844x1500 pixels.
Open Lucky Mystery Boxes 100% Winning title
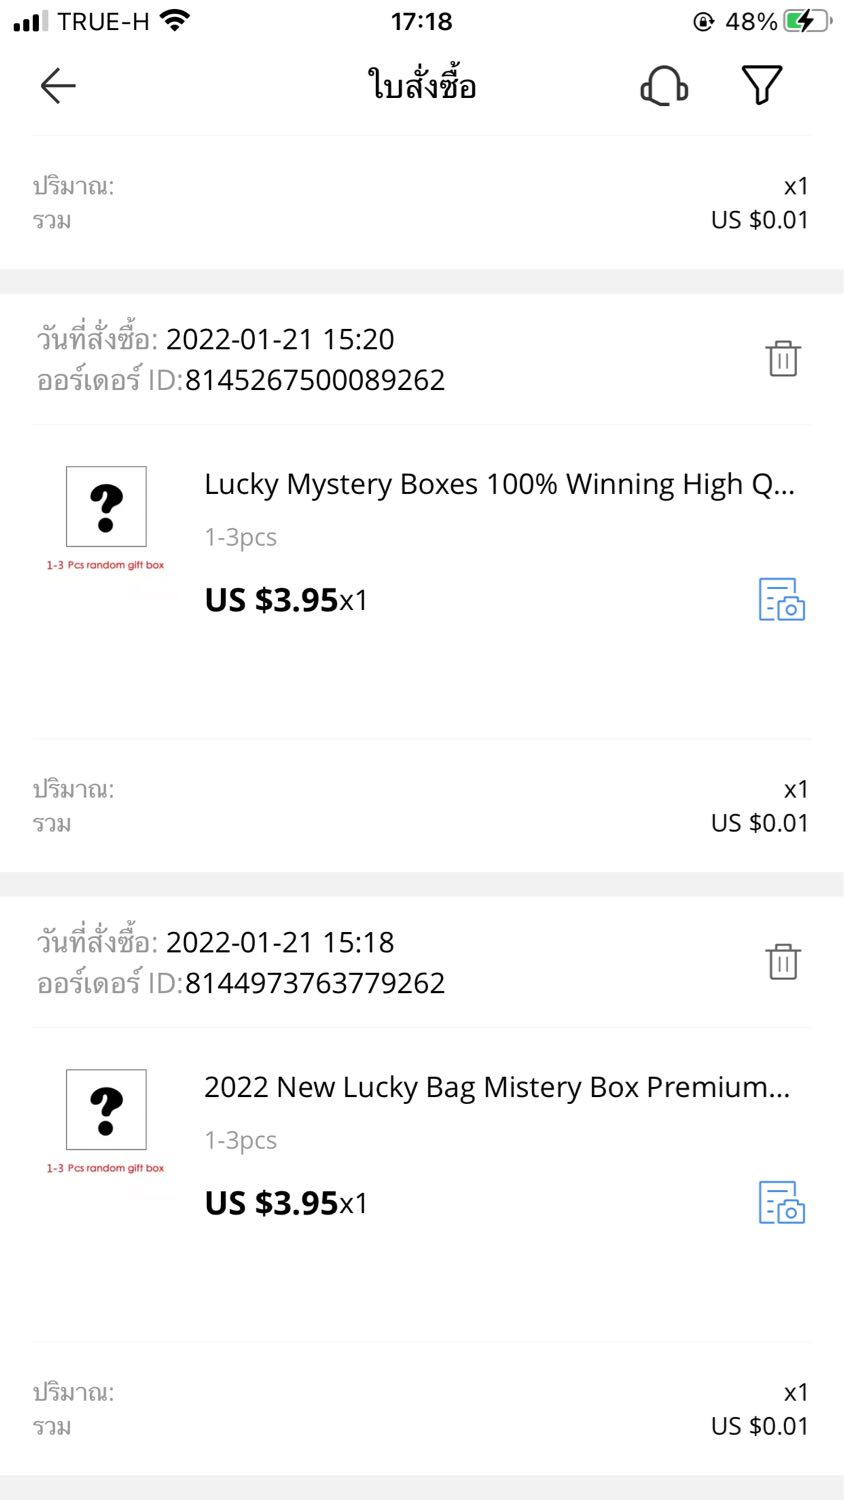point(499,484)
